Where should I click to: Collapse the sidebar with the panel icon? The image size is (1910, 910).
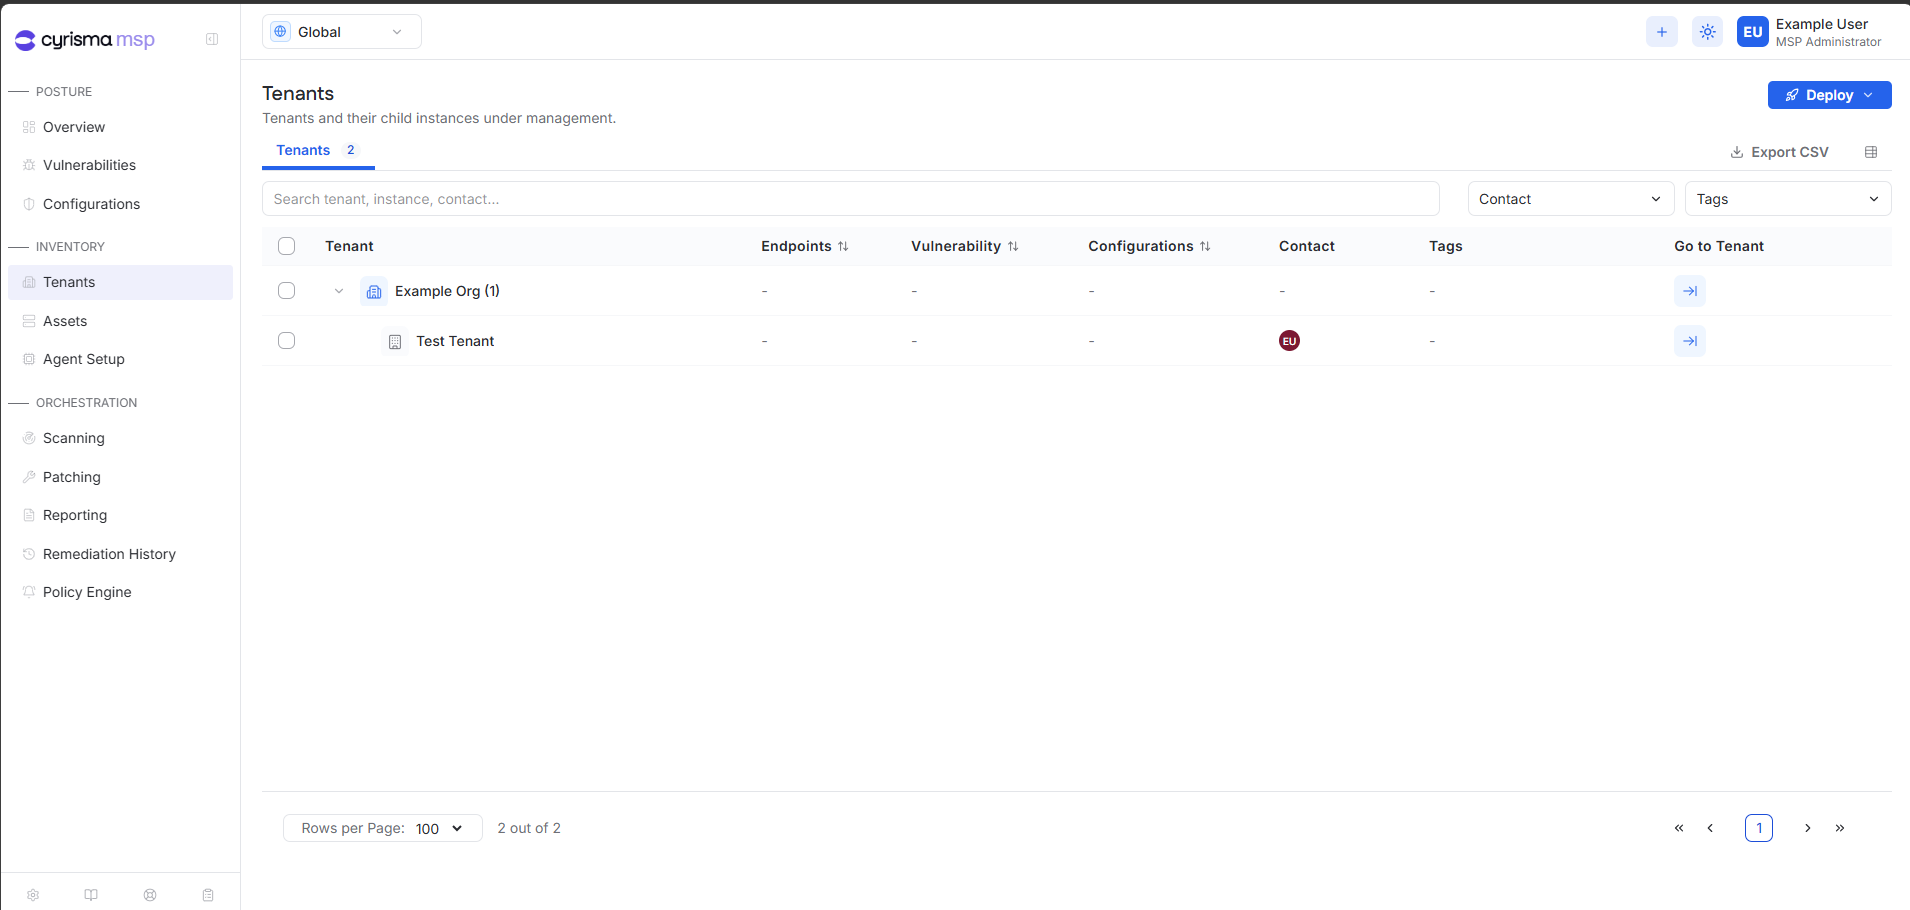point(212,39)
